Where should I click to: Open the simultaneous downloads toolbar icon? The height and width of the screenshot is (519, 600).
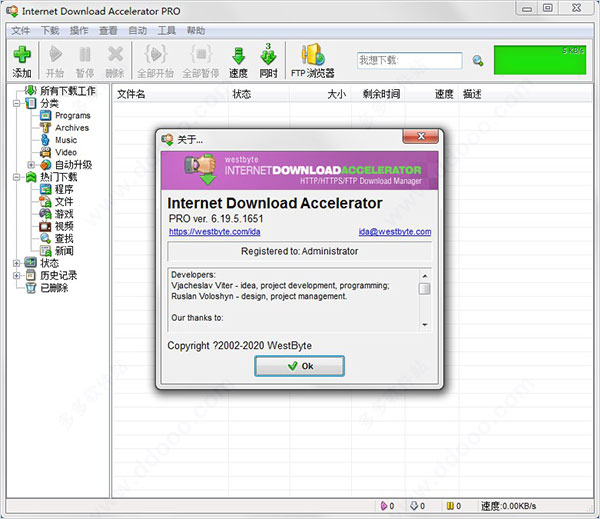point(268,54)
